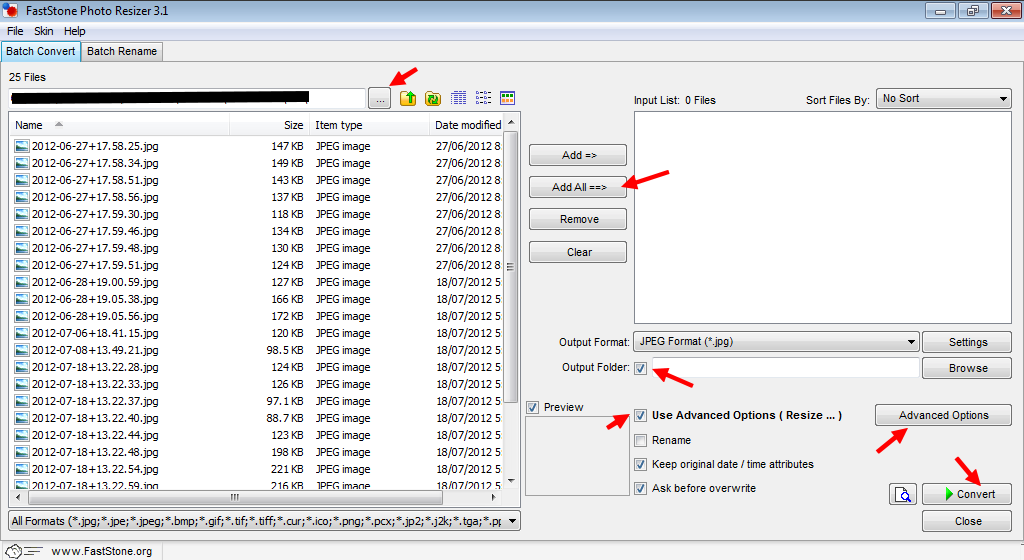
Task: Click icon of 2012-06-27+17.58.25.jpg
Action: pyautogui.click(x=22, y=146)
